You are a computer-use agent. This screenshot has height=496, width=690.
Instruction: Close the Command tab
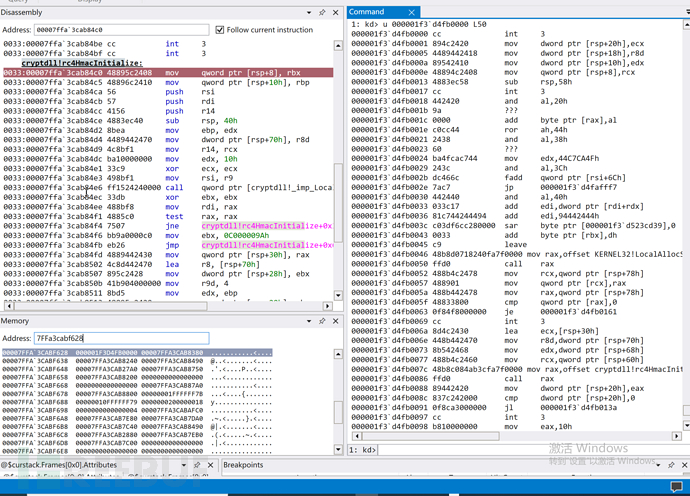click(411, 12)
